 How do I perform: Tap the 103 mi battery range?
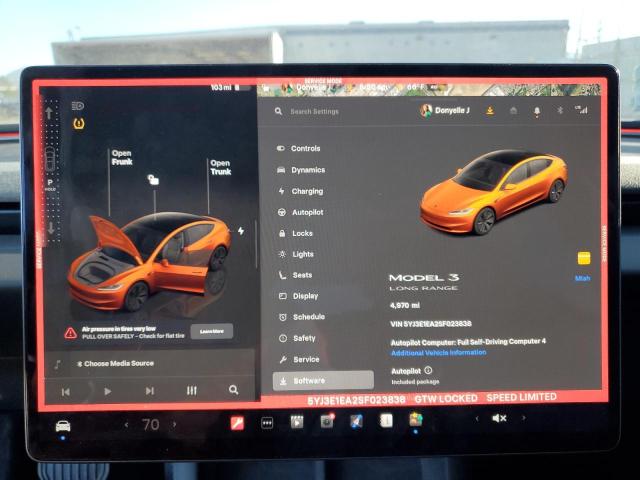coord(221,87)
